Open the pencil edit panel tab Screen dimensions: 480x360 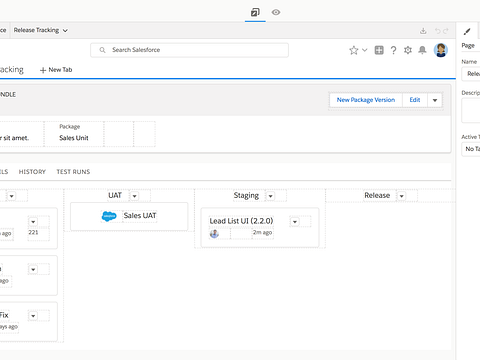tap(467, 31)
